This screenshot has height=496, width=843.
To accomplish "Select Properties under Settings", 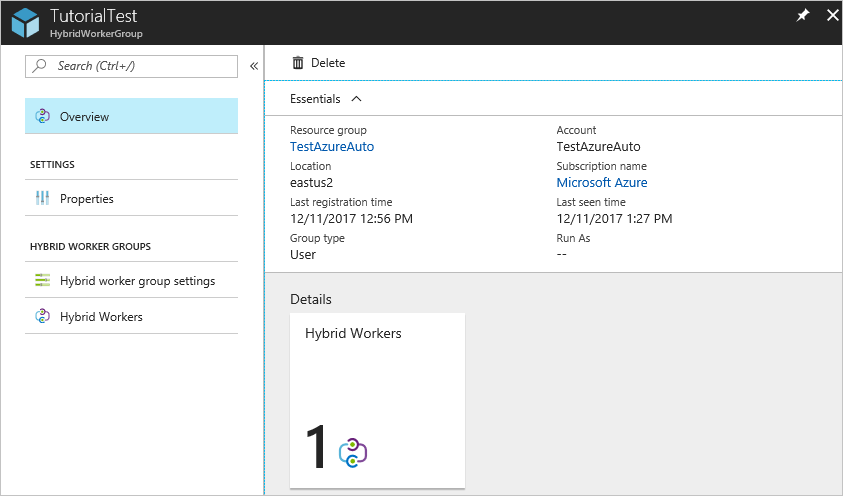I will [x=87, y=199].
